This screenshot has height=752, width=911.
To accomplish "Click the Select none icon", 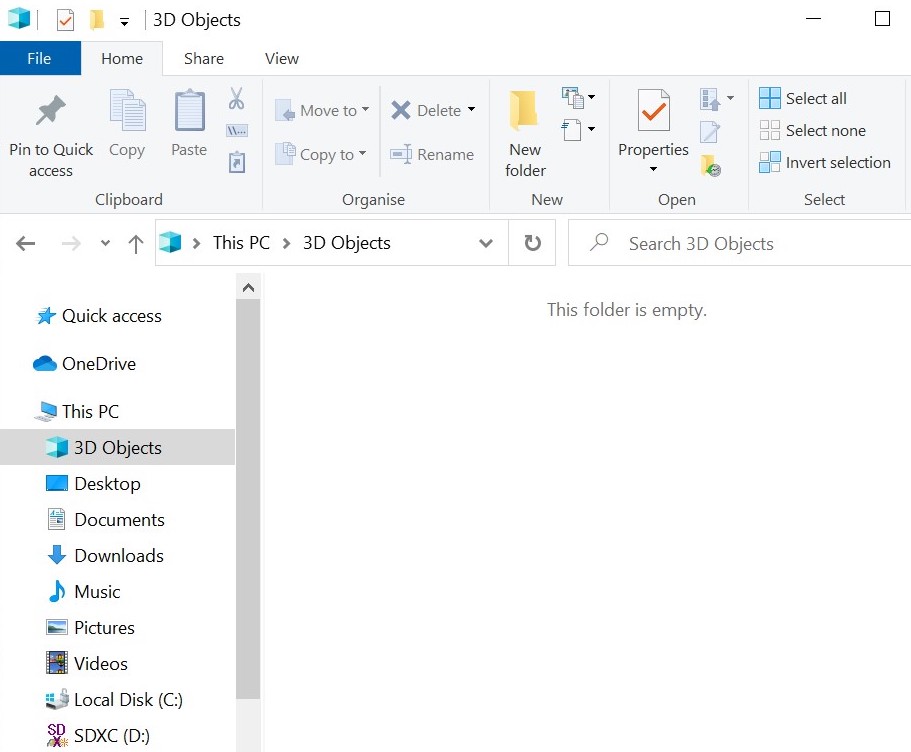I will click(770, 130).
